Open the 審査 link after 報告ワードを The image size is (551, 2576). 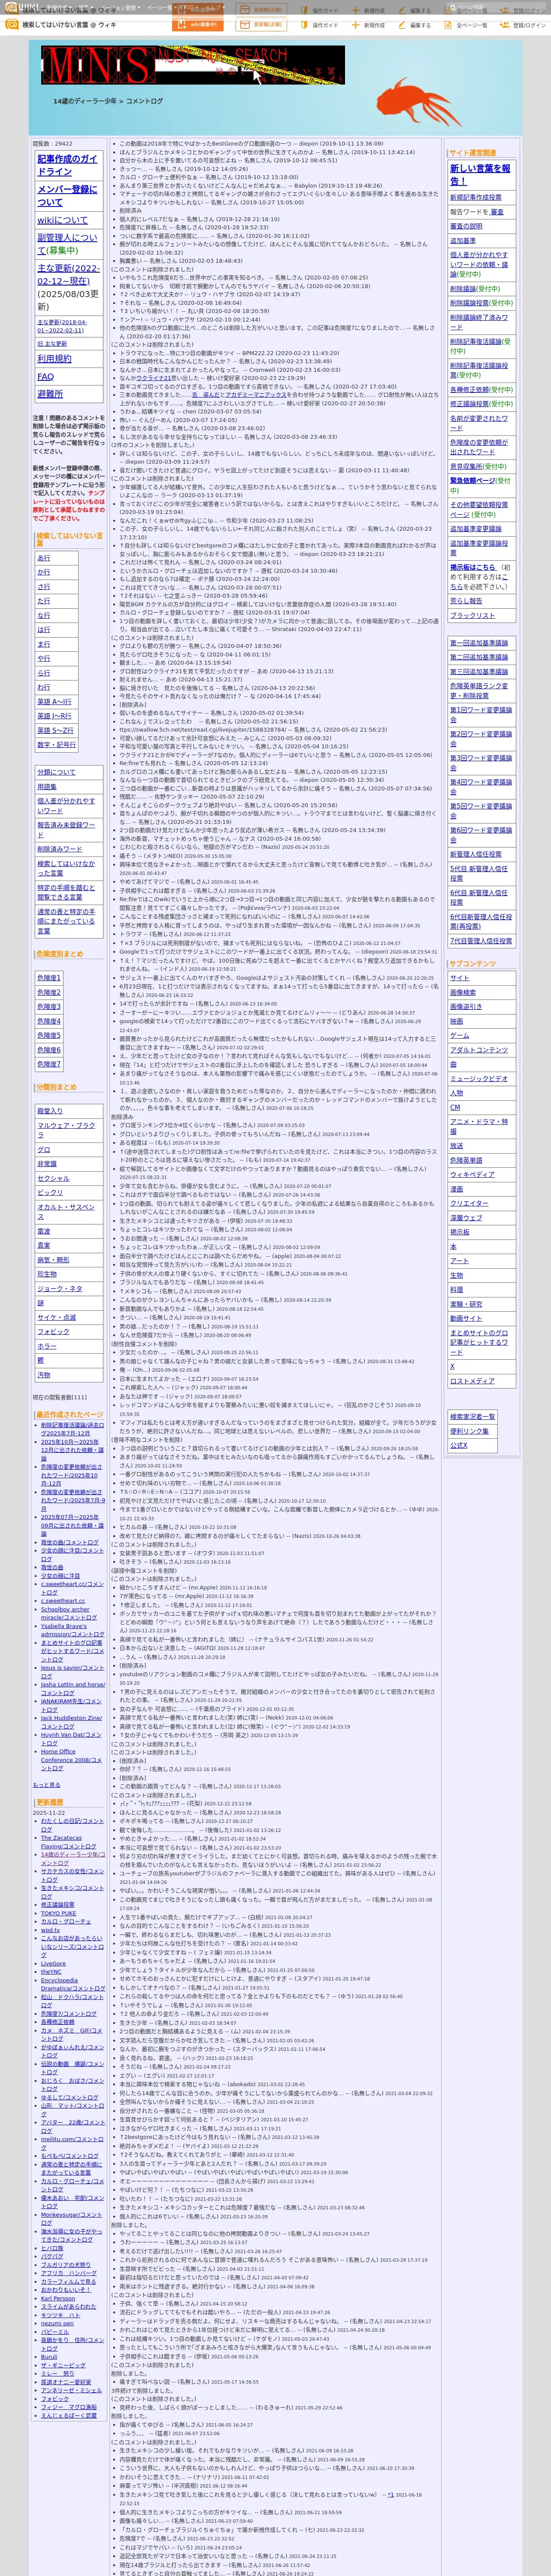(x=497, y=212)
